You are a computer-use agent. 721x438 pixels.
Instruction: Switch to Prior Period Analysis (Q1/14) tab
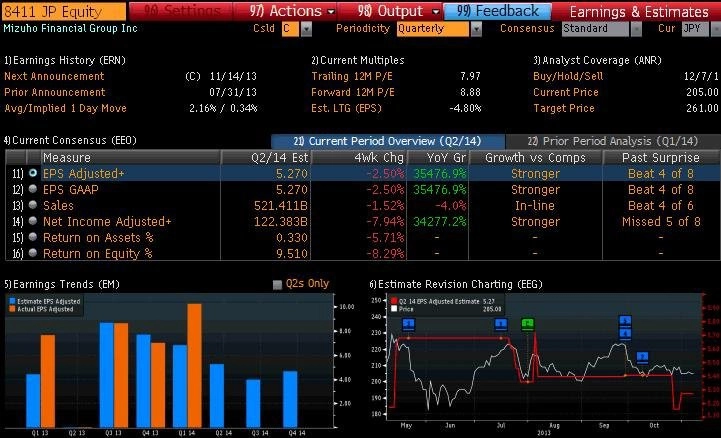[613, 141]
